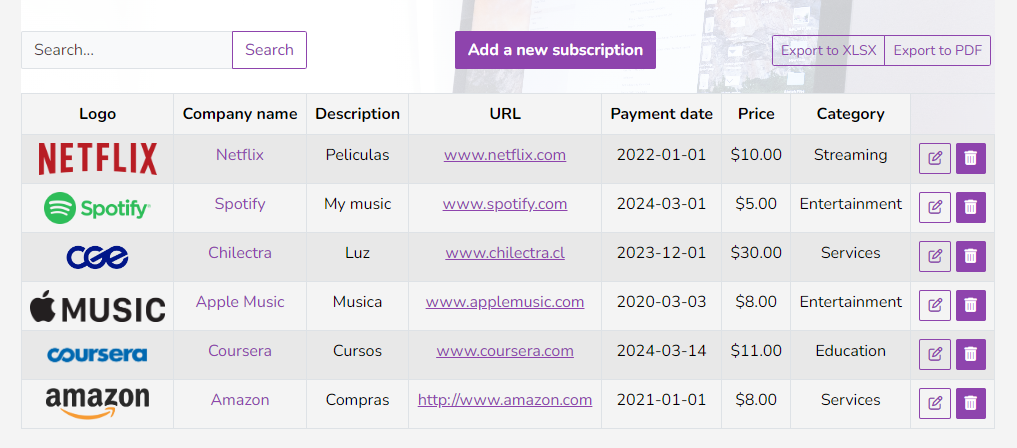Select the Apple Music logo

pos(97,306)
